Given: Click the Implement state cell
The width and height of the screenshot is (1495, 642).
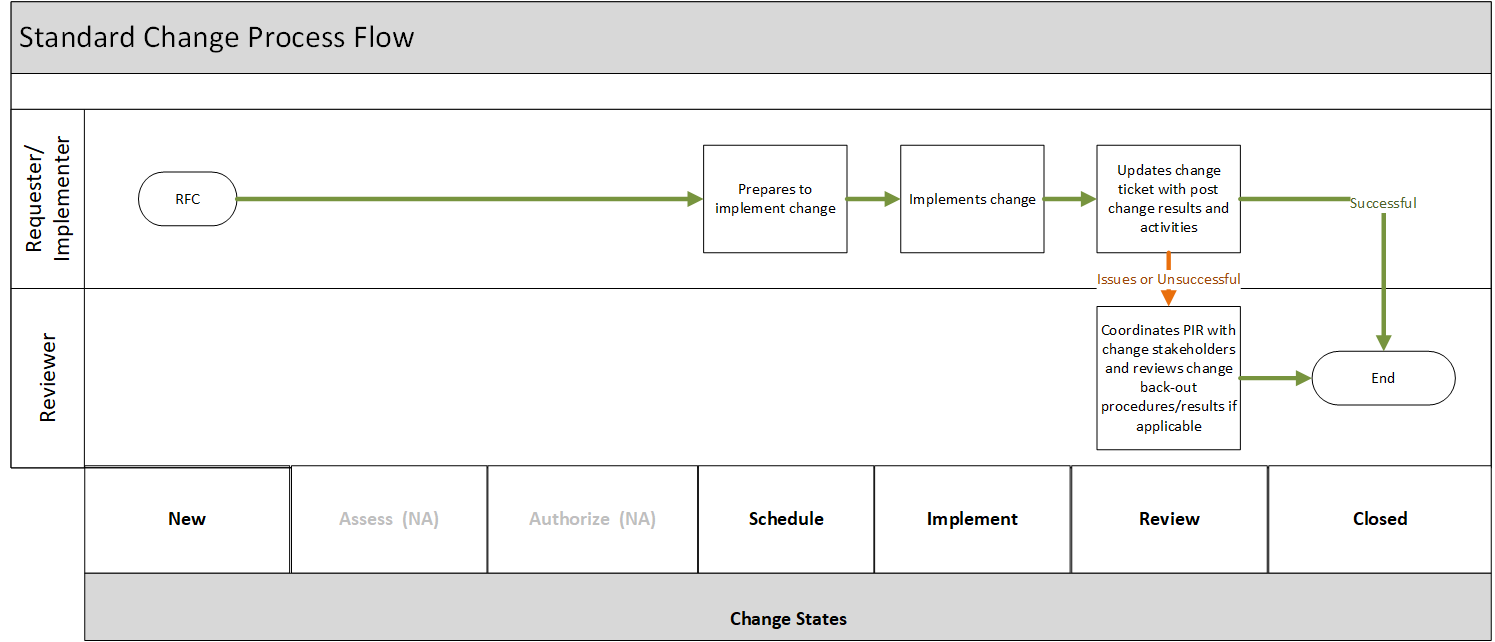Looking at the screenshot, I should click(x=972, y=519).
